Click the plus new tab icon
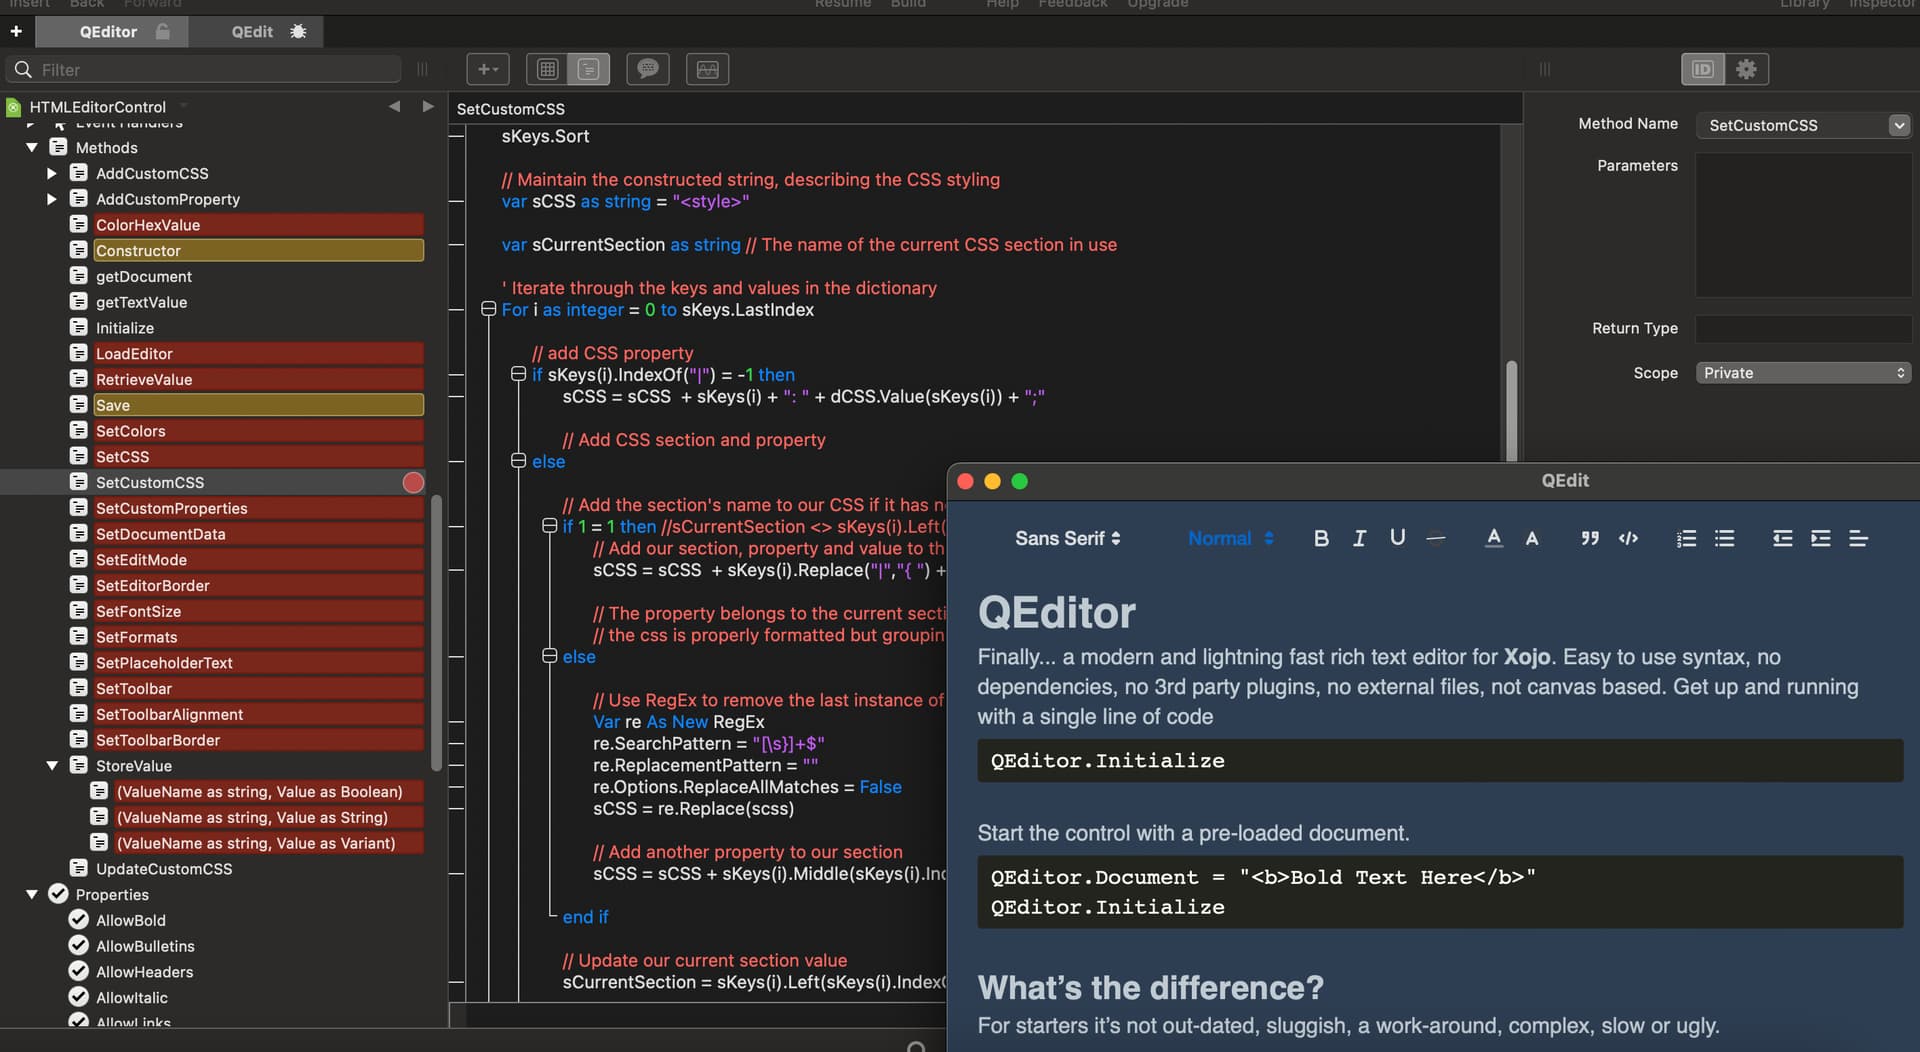 (16, 31)
